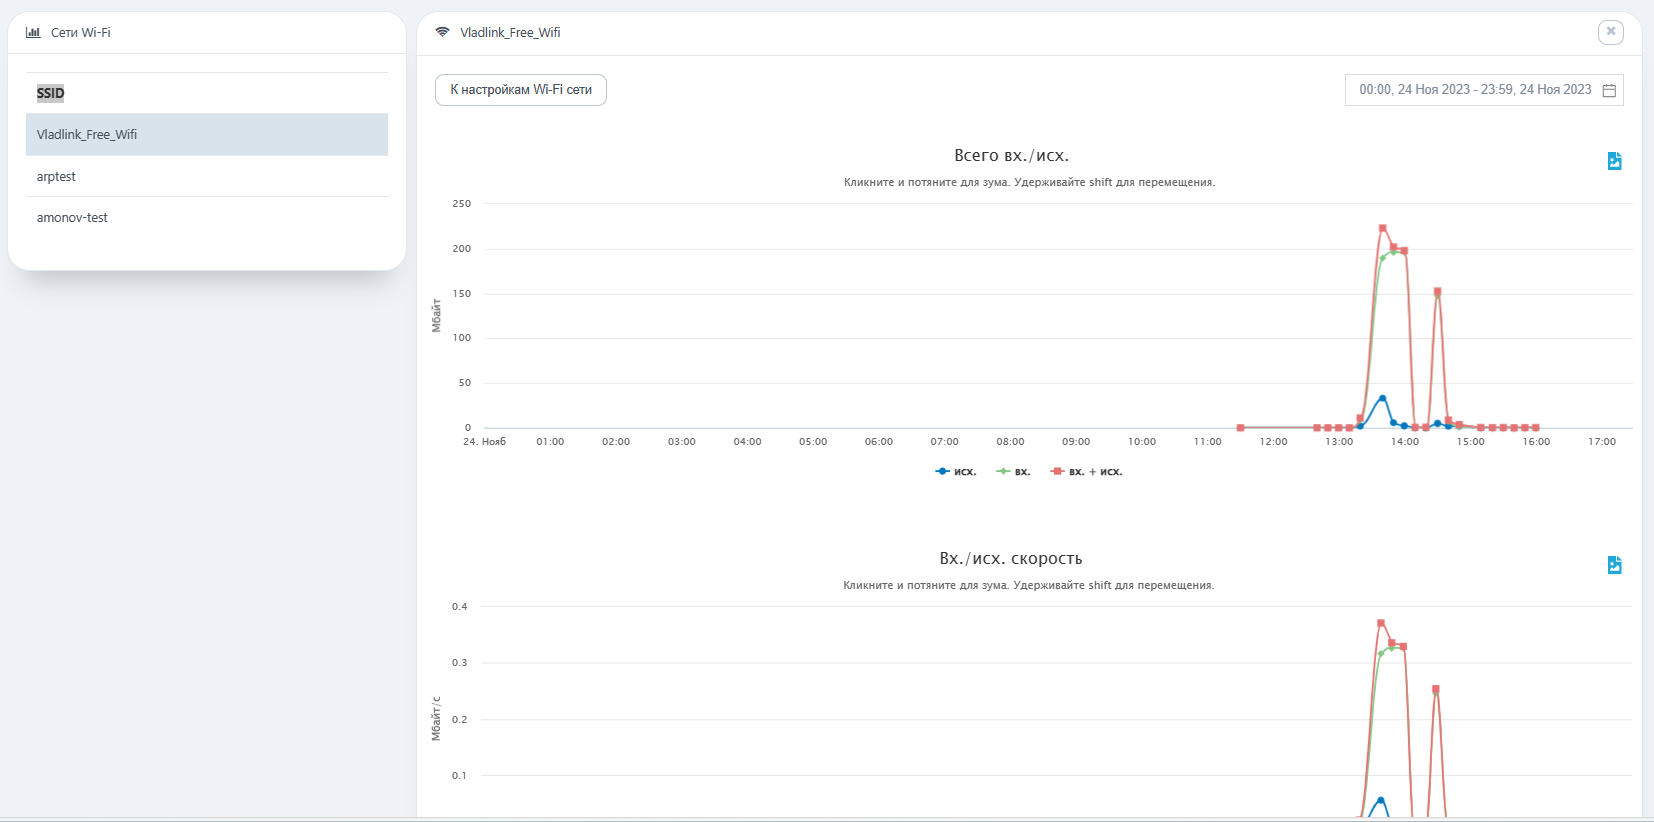Click the calendar icon in date range field

(x=1609, y=90)
